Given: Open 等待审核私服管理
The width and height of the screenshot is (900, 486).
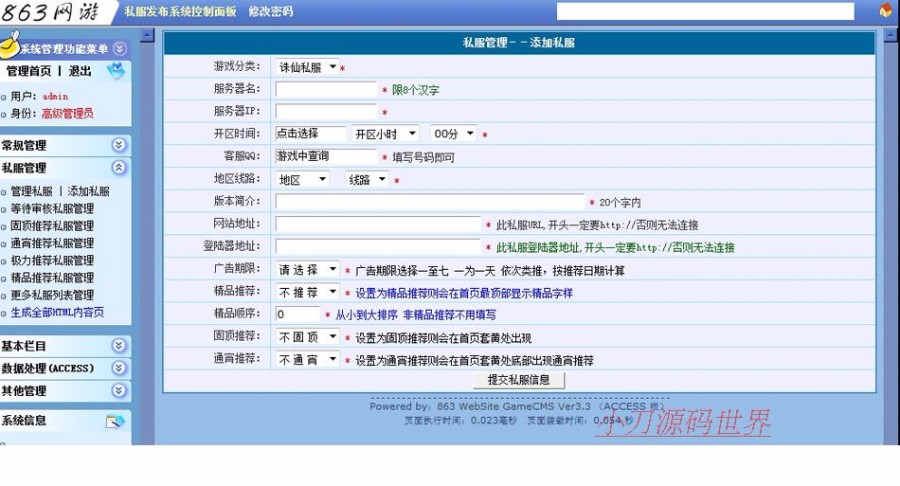Looking at the screenshot, I should pos(52,208).
